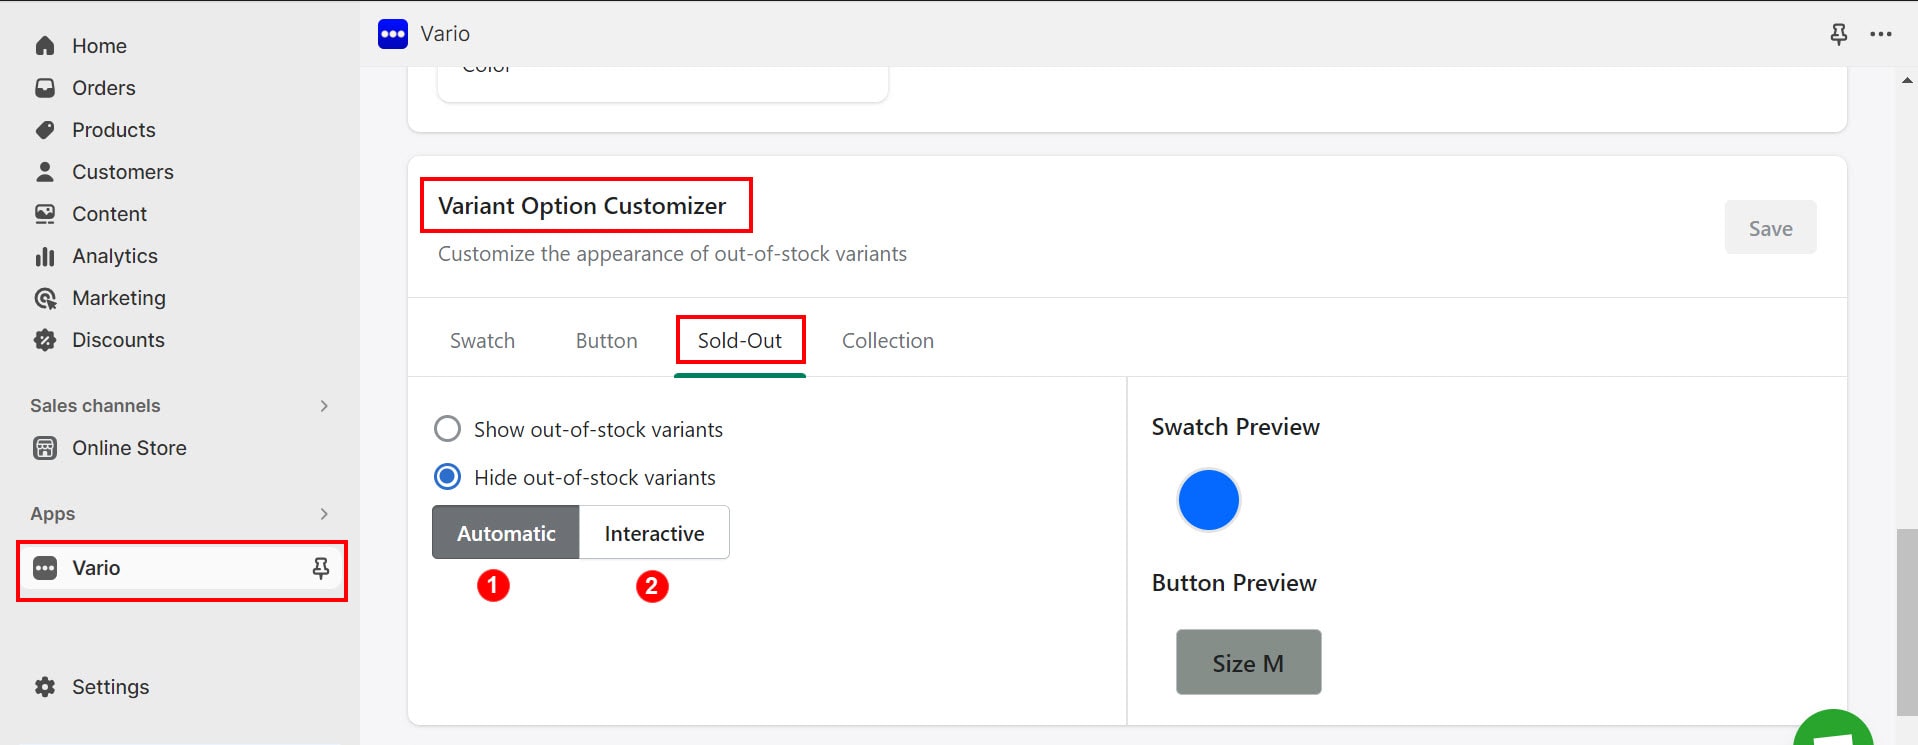
Task: Open Discounts page
Action: (x=118, y=340)
